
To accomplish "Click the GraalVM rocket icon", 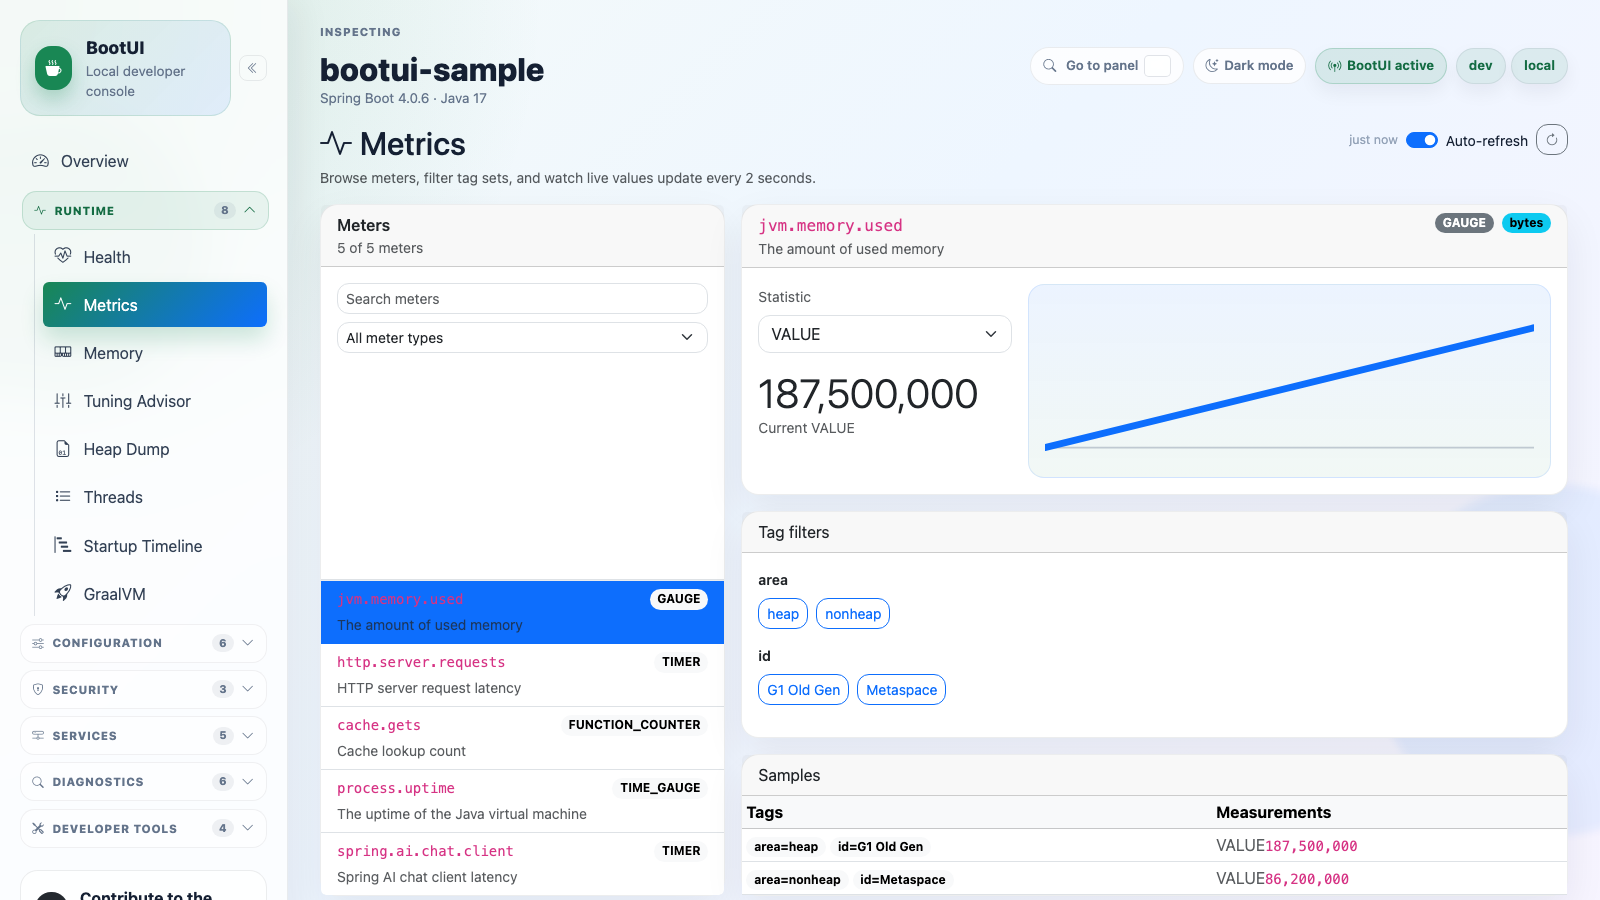I will pyautogui.click(x=63, y=593).
